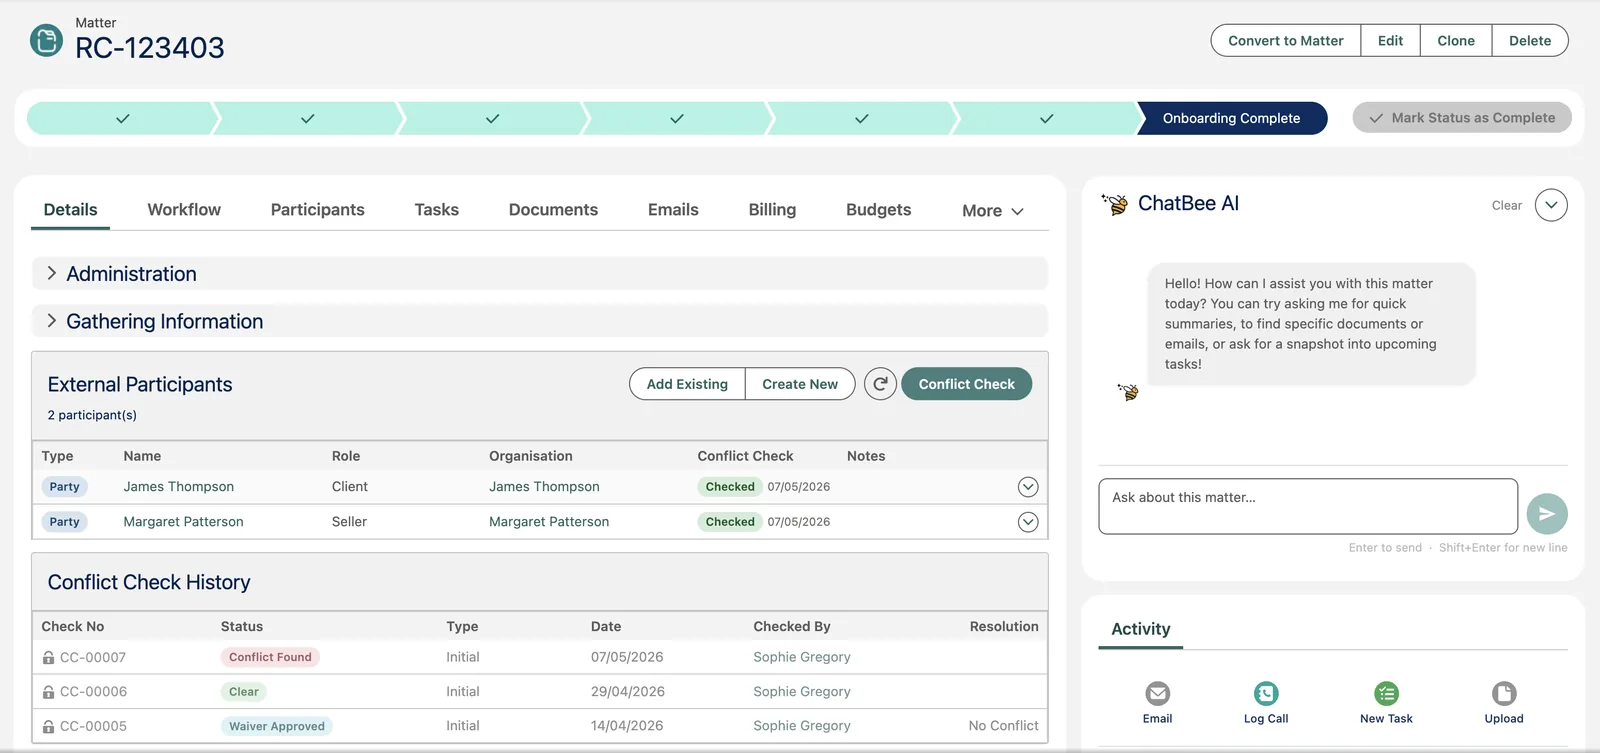Click lock icon next to CC-00006
The width and height of the screenshot is (1600, 753).
pyautogui.click(x=48, y=692)
